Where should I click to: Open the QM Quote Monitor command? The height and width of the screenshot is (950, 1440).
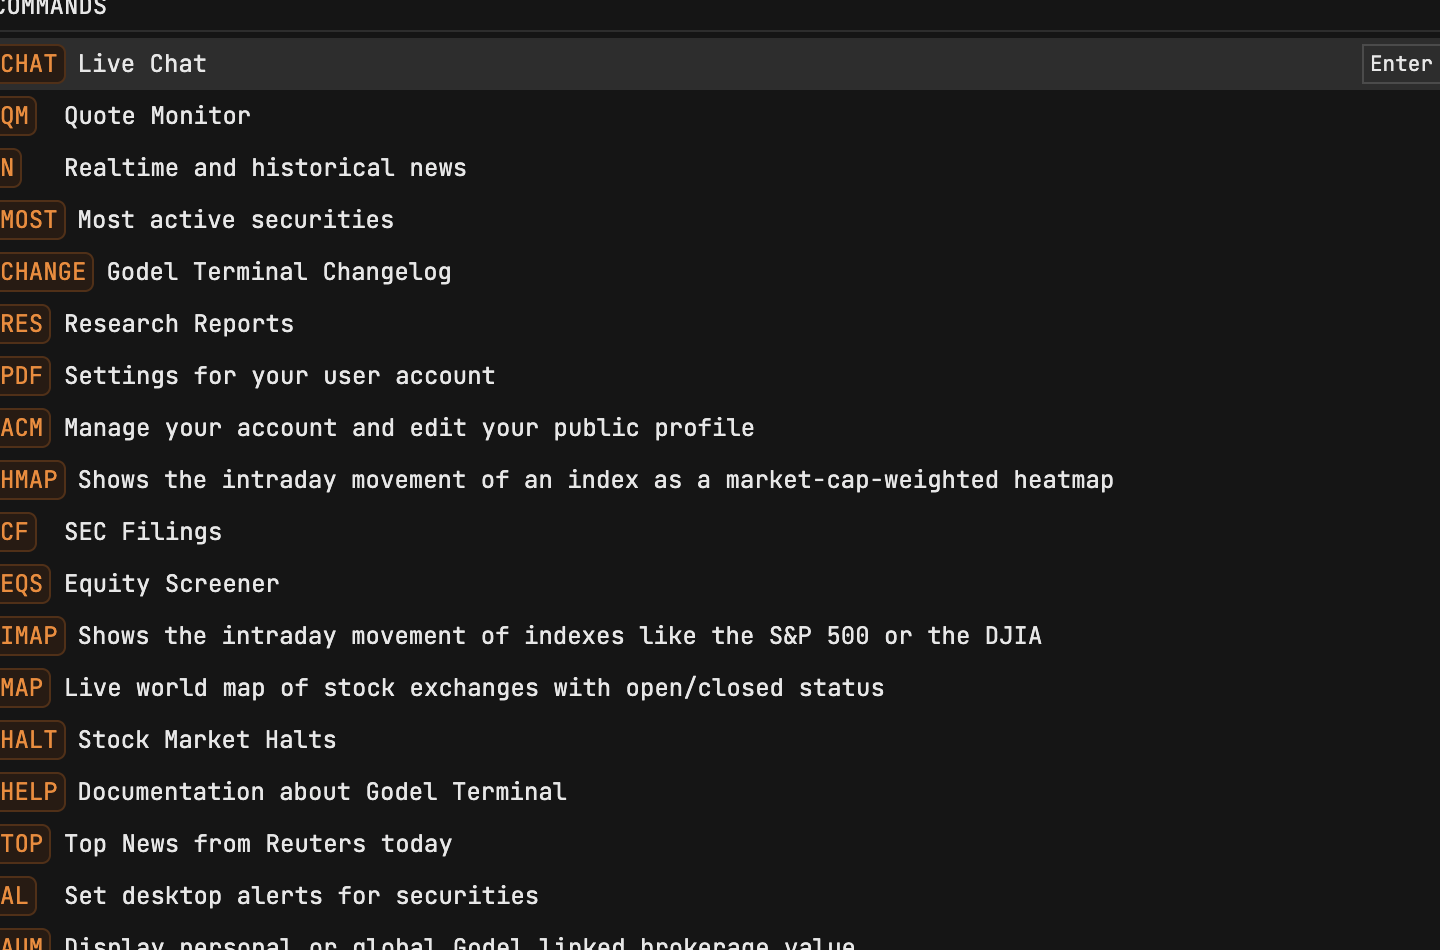coord(720,116)
